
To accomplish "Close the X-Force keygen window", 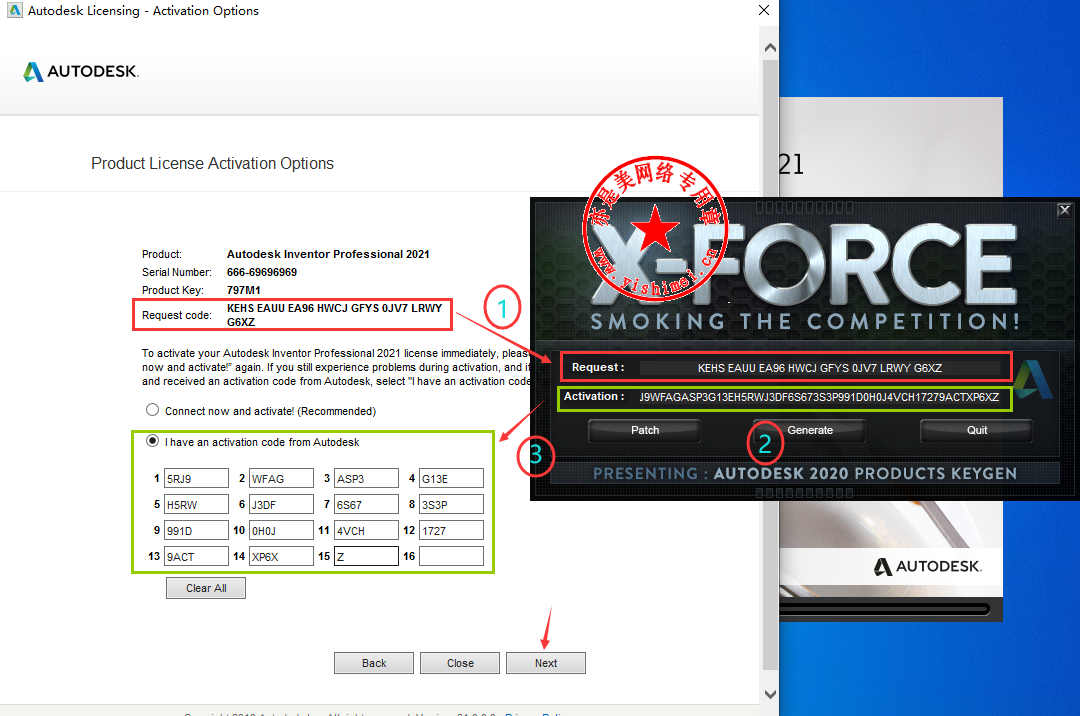I will 1064,210.
